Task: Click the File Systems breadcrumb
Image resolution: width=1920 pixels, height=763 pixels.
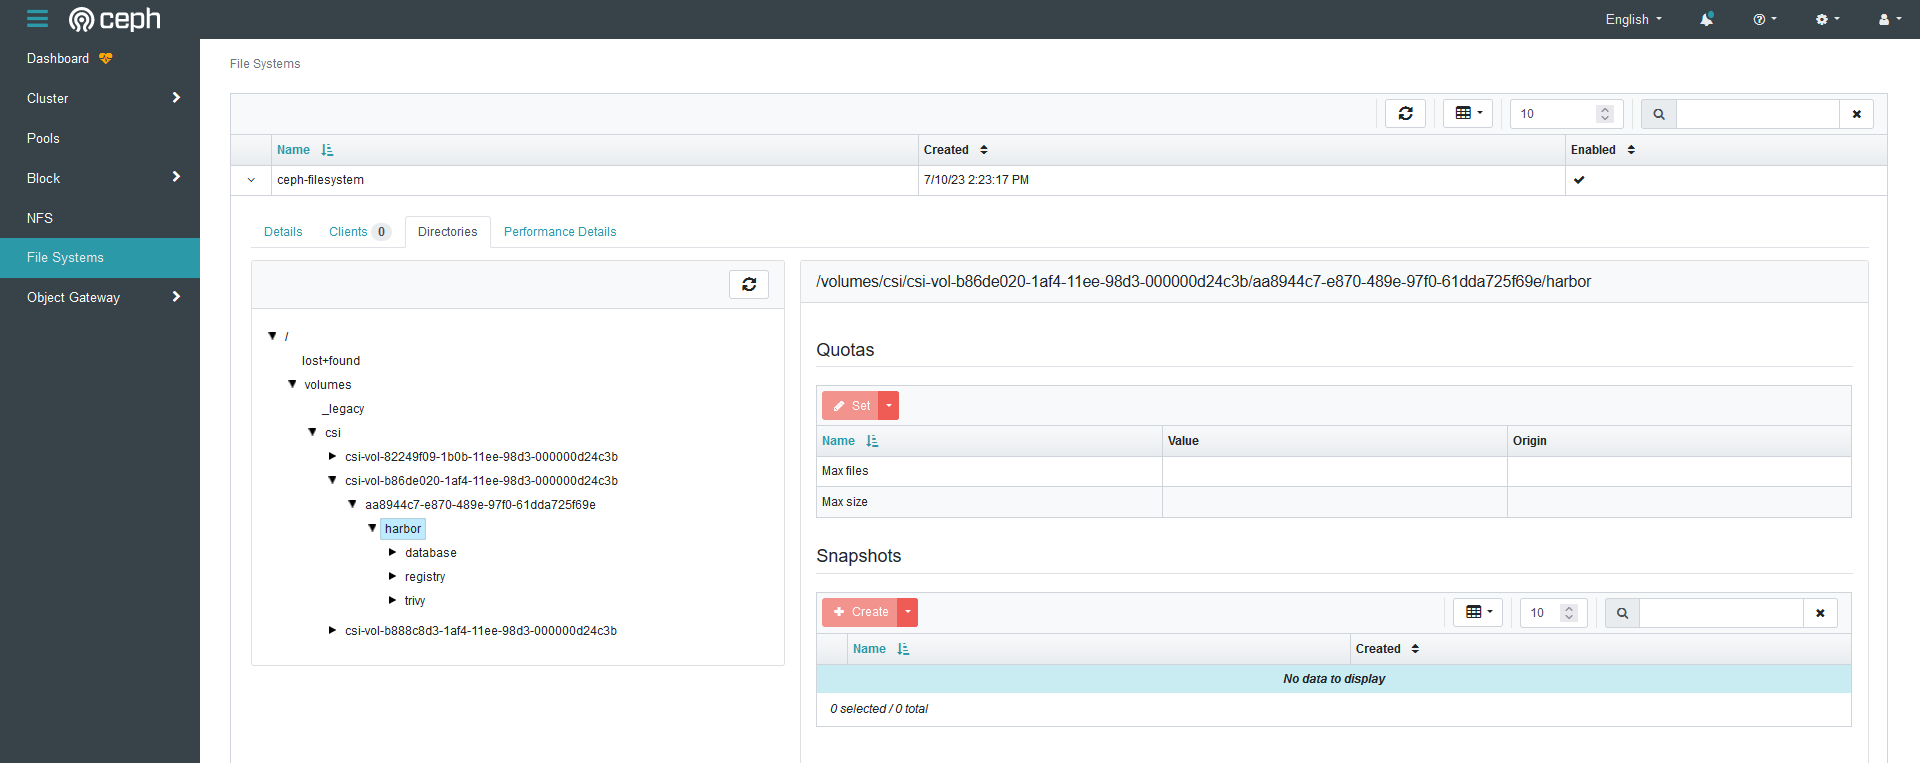Action: pyautogui.click(x=265, y=64)
